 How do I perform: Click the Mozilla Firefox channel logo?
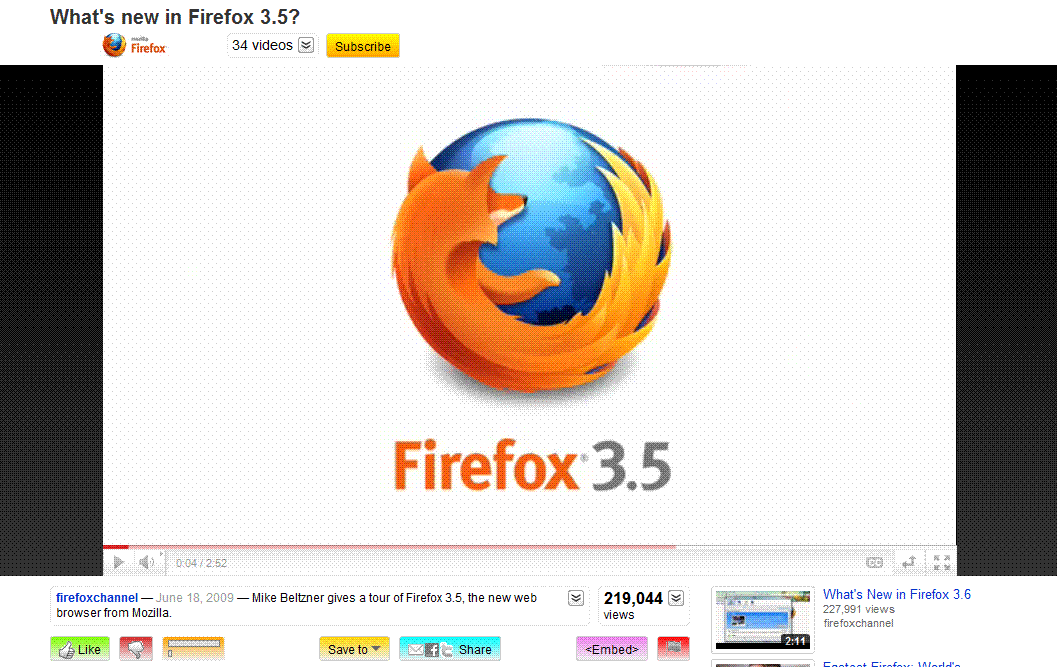134,45
